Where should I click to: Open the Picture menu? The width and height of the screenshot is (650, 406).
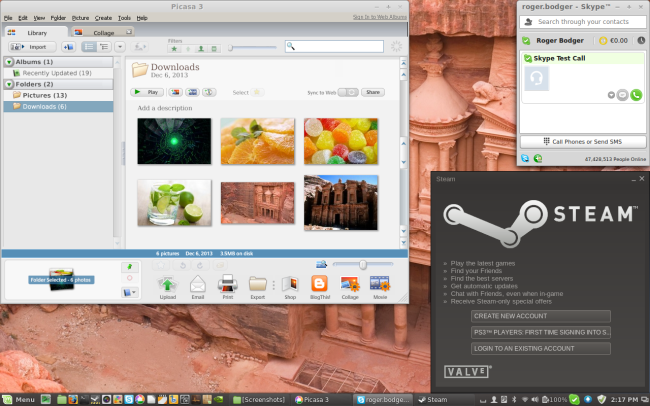(x=80, y=18)
